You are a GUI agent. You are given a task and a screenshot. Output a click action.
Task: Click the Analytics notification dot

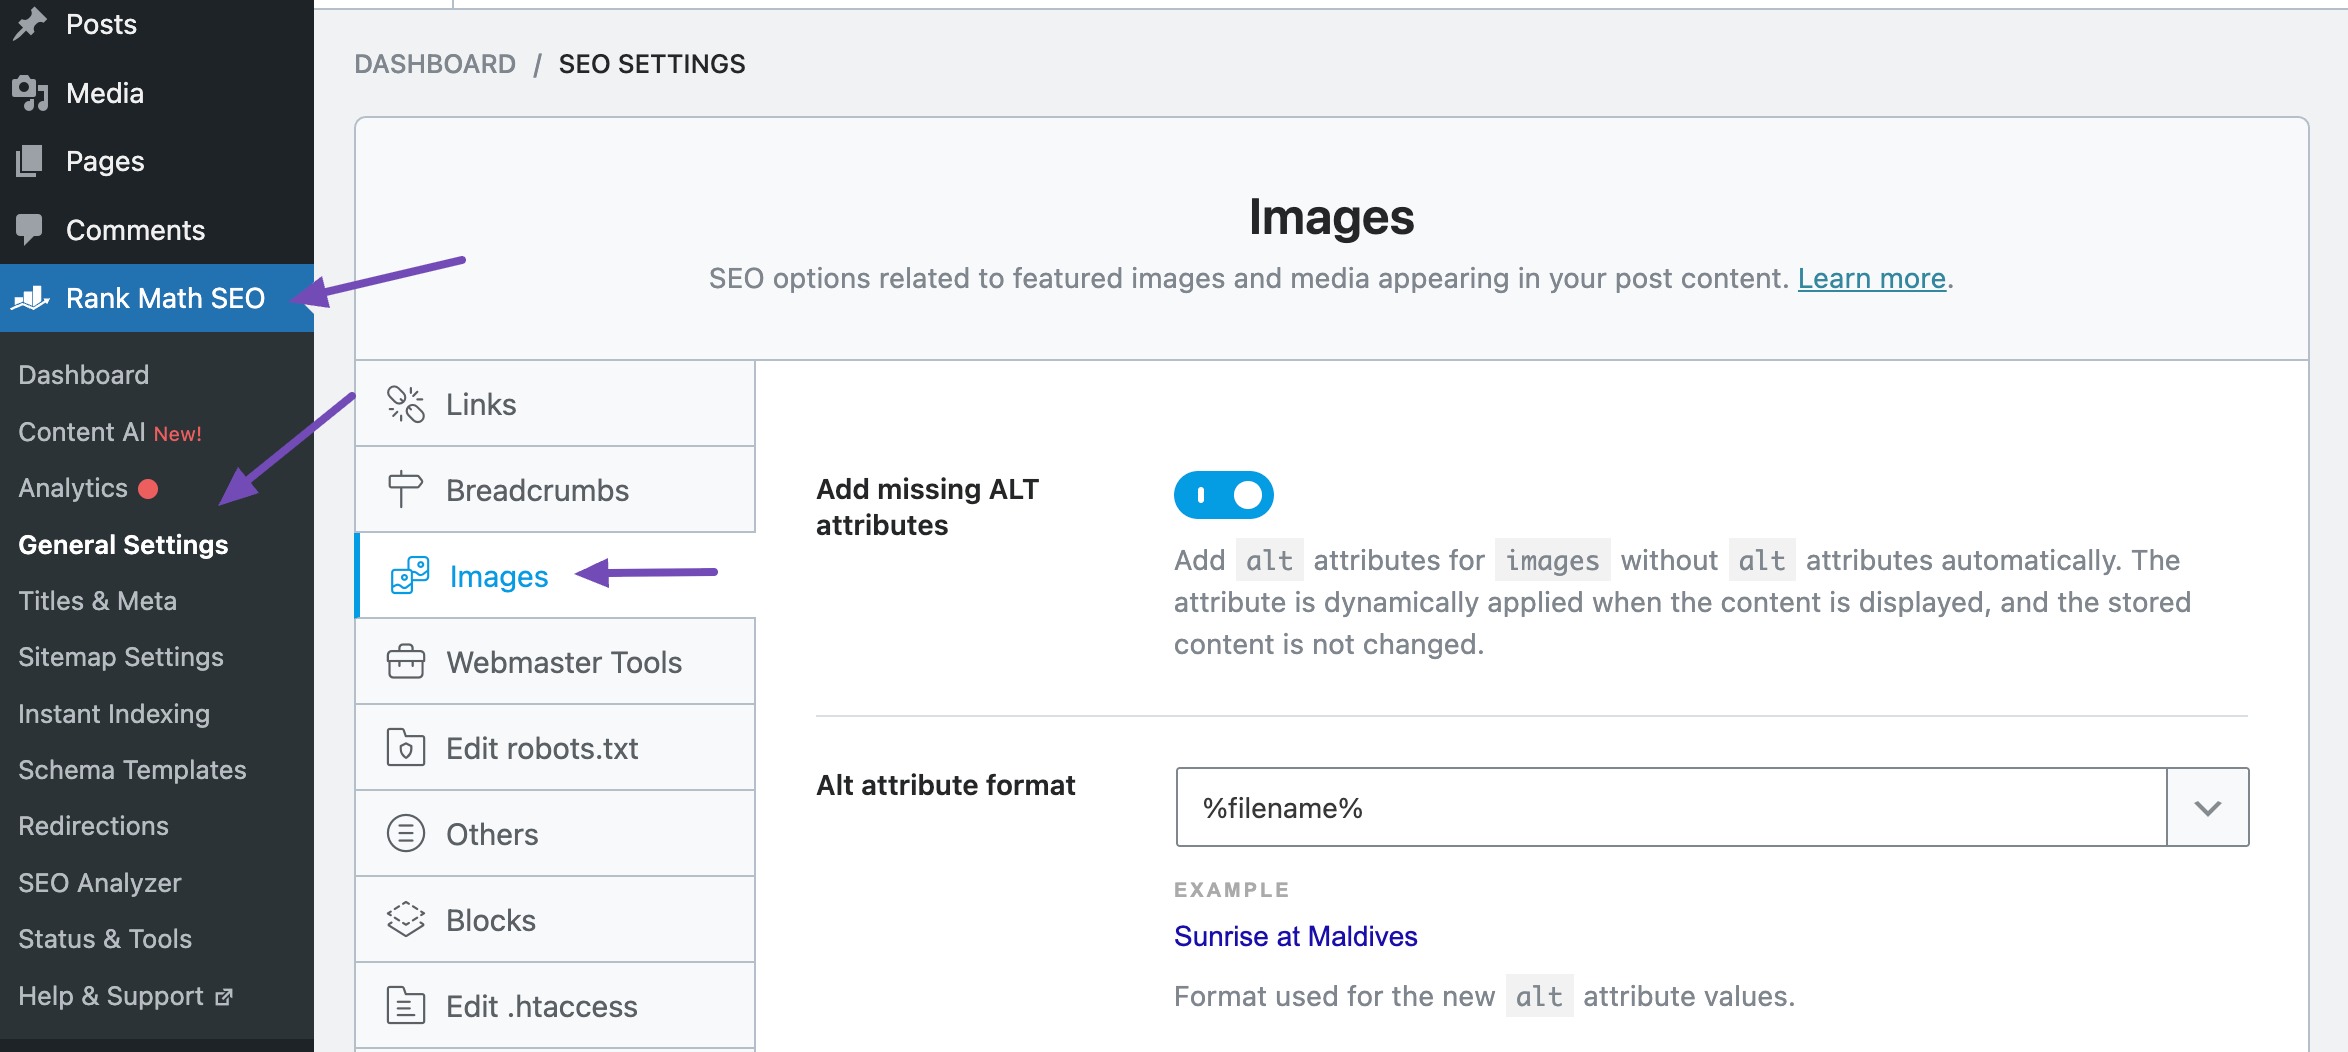(x=148, y=489)
